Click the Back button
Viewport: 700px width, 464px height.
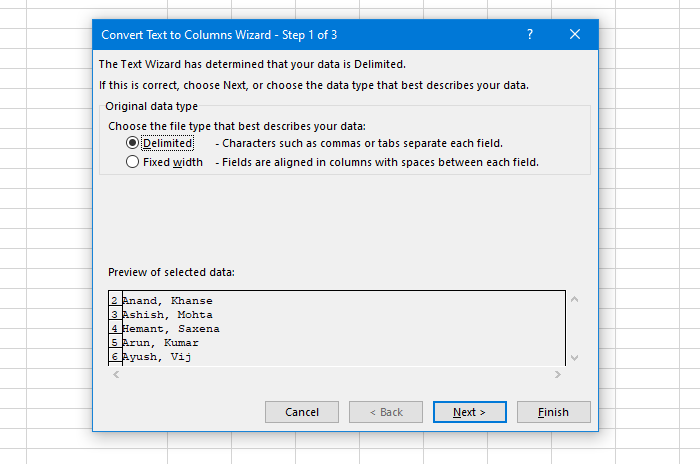[385, 412]
